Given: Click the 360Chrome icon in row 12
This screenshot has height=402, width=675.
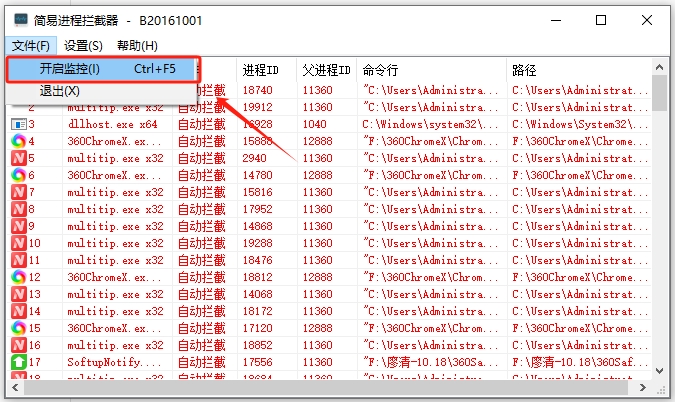Looking at the screenshot, I should click(x=19, y=277).
